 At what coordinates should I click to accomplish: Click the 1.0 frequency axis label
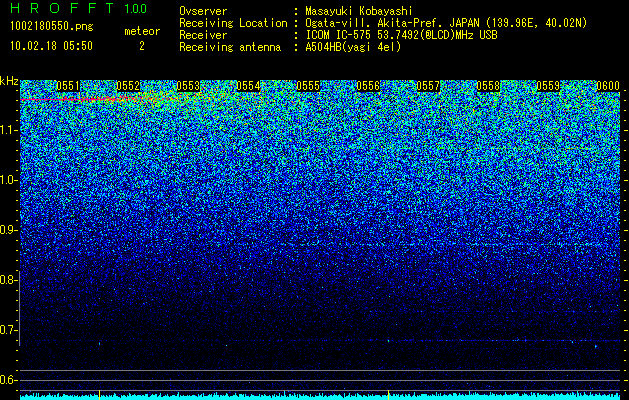click(x=9, y=180)
